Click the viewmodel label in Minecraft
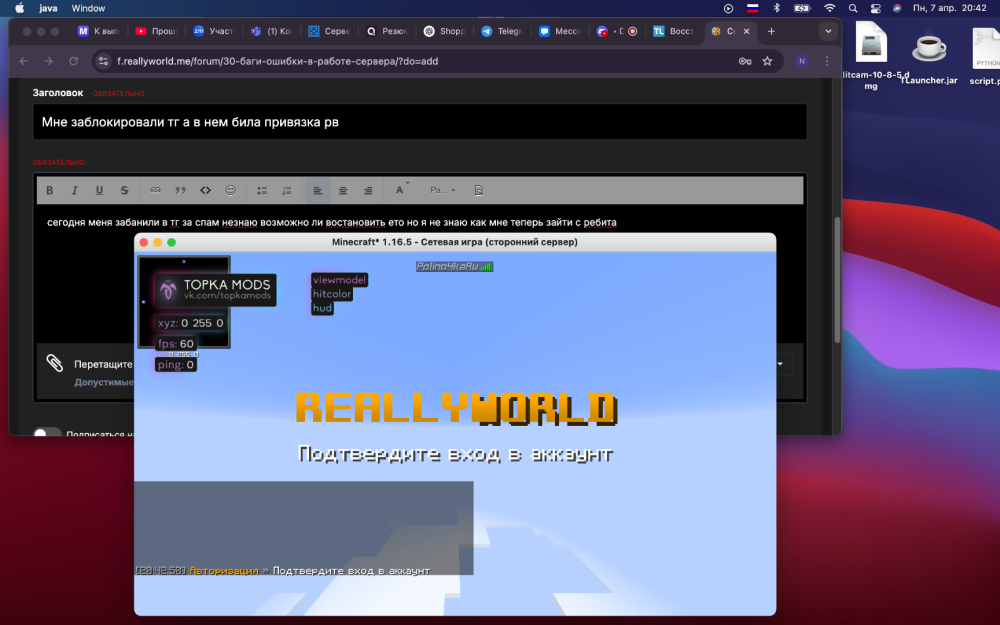This screenshot has height=625, width=1000. pos(339,280)
